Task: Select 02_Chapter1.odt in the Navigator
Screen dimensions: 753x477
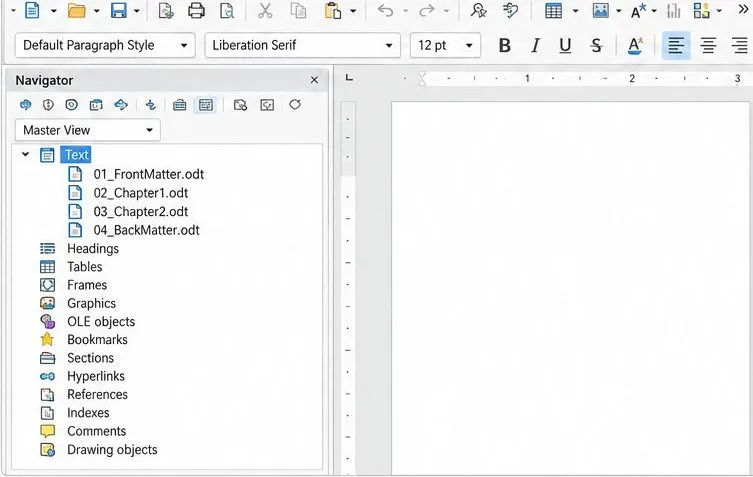Action: click(141, 193)
